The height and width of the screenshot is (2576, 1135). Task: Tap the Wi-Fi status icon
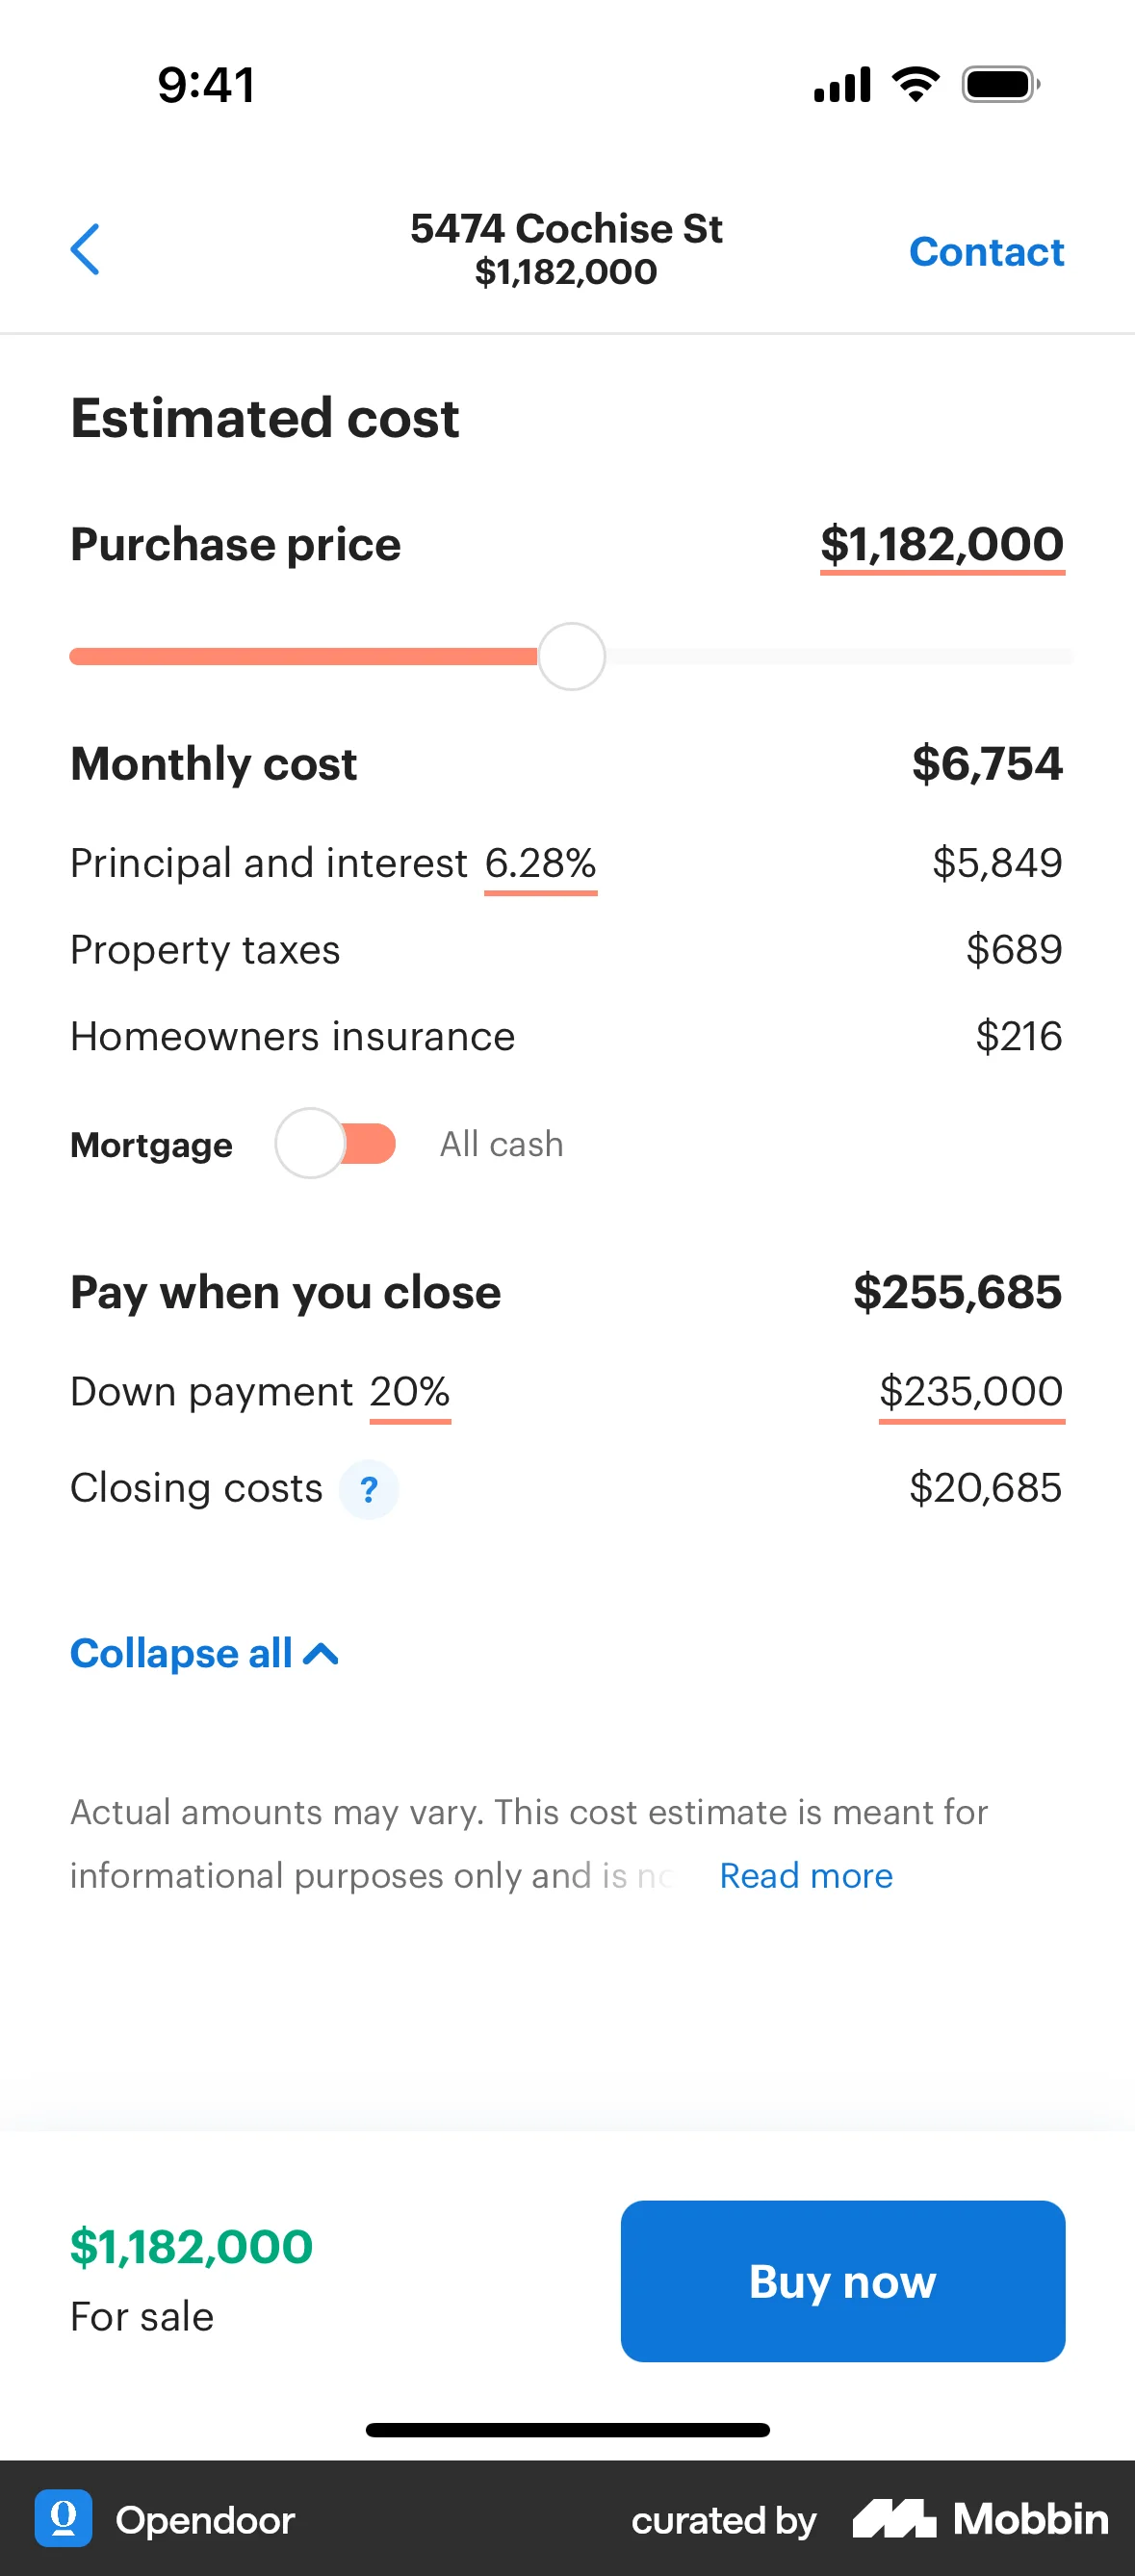point(915,85)
